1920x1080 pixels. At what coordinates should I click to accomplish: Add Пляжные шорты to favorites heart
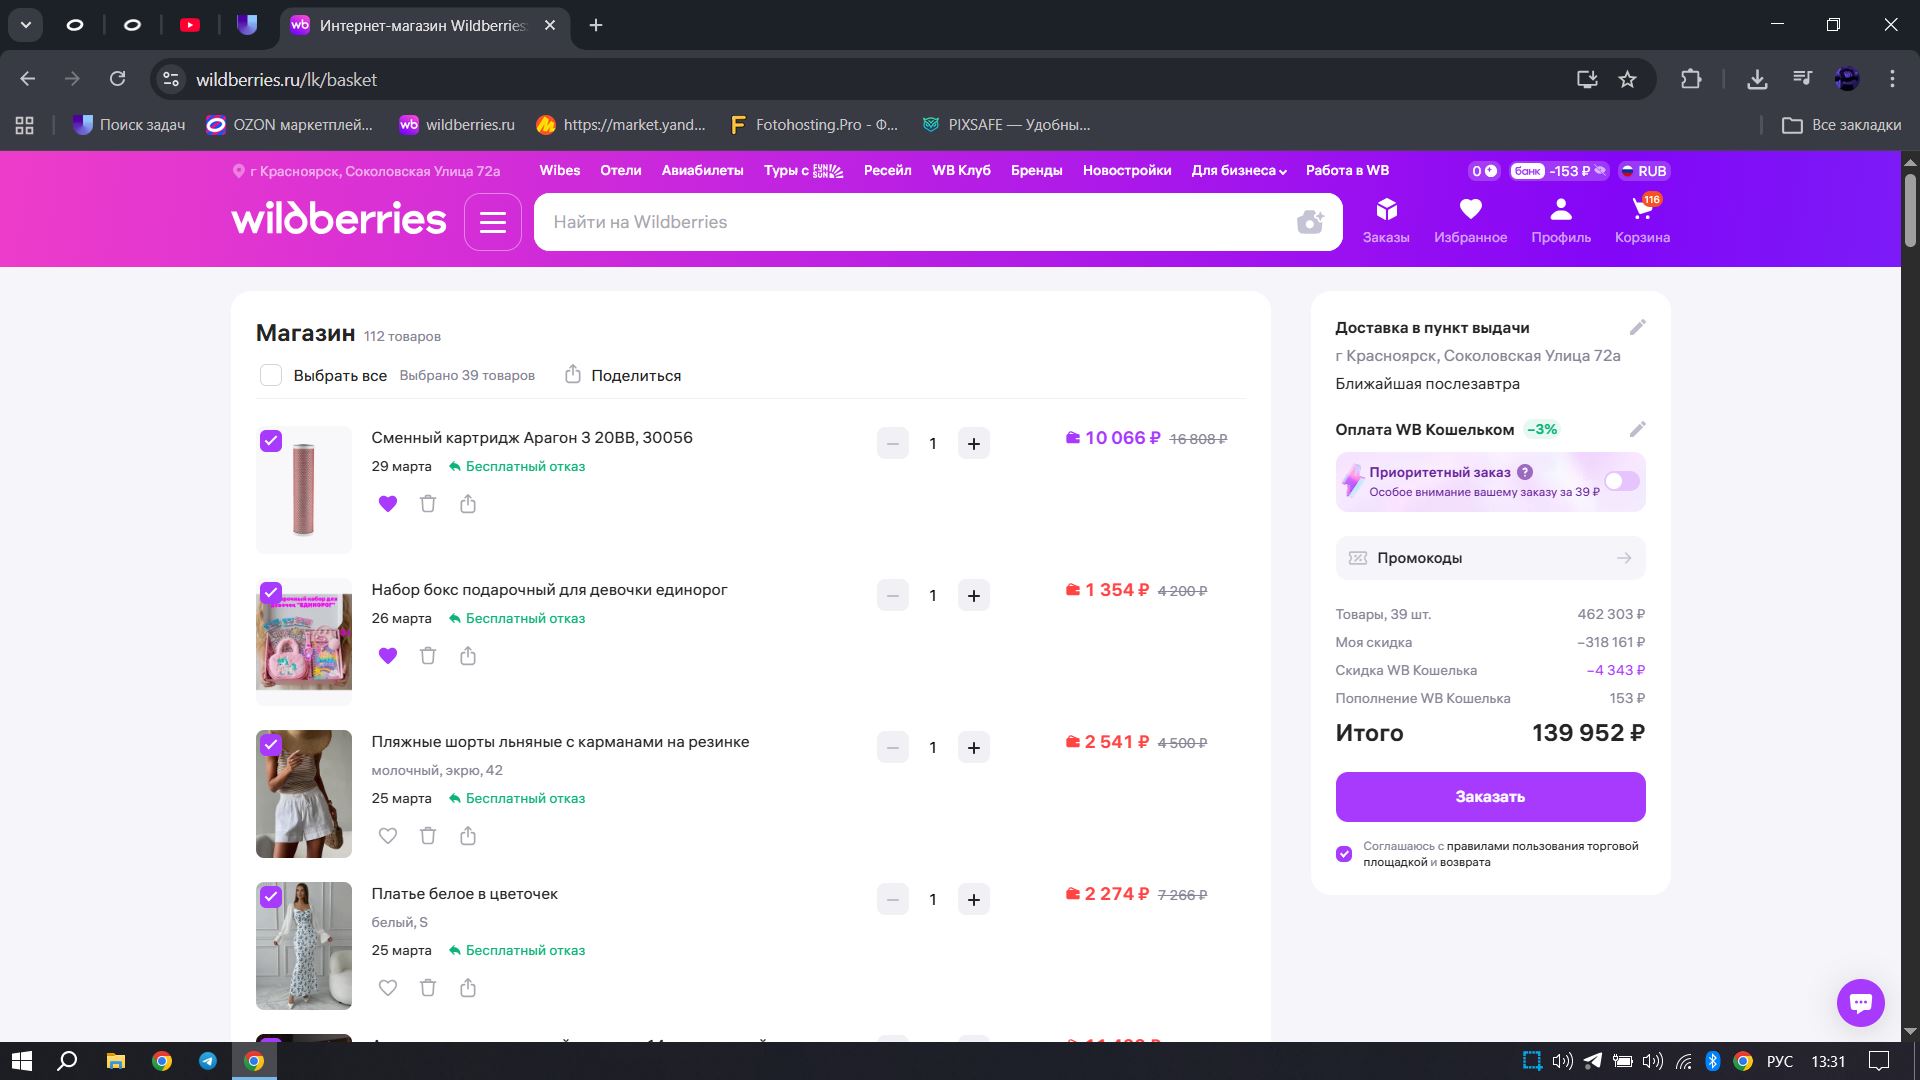click(388, 836)
